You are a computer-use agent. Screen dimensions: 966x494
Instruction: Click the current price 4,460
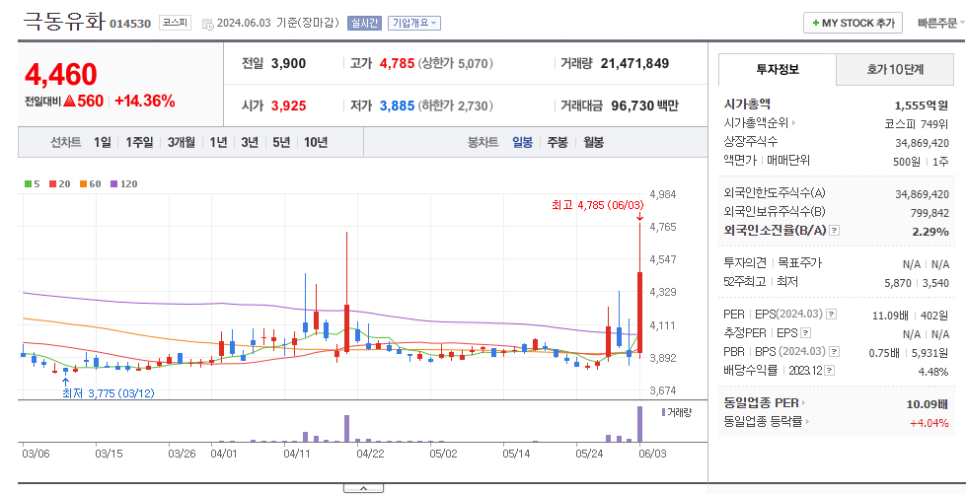[61, 75]
